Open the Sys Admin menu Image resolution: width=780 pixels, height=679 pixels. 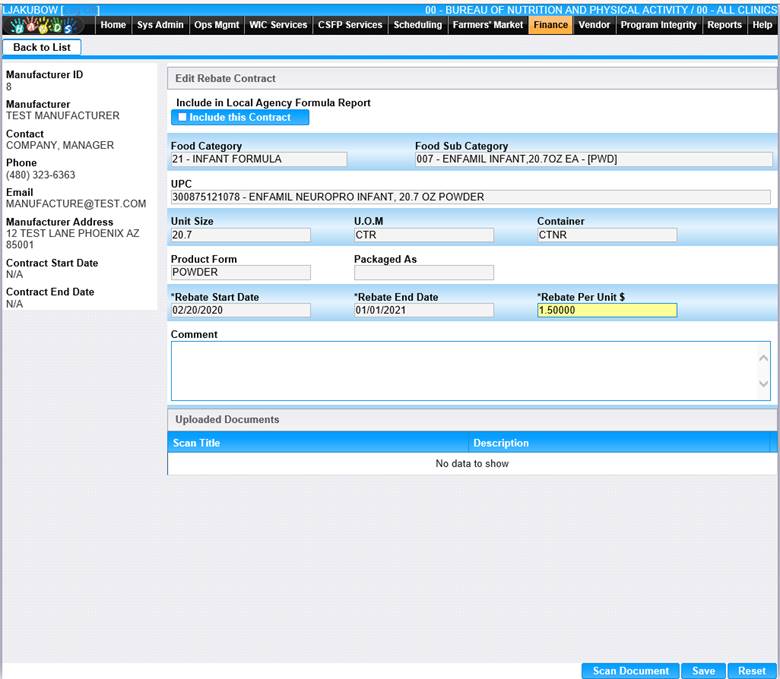[x=160, y=25]
